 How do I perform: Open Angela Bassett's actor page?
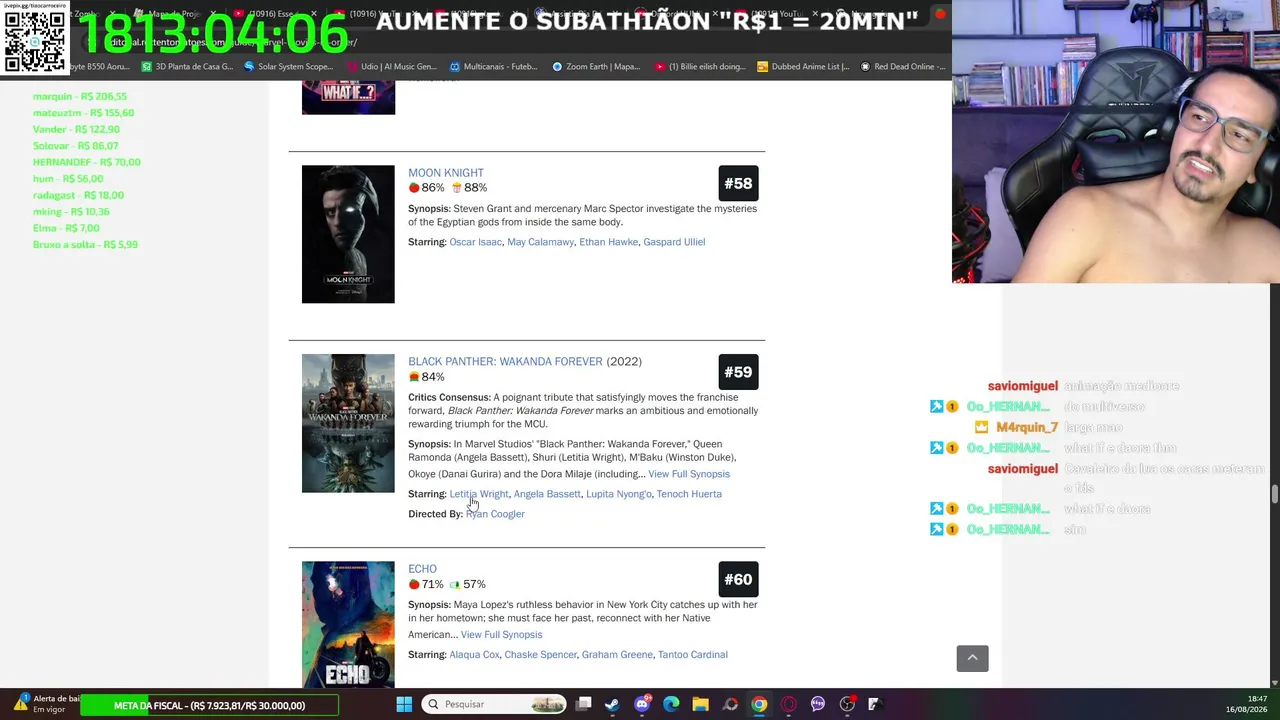547,494
